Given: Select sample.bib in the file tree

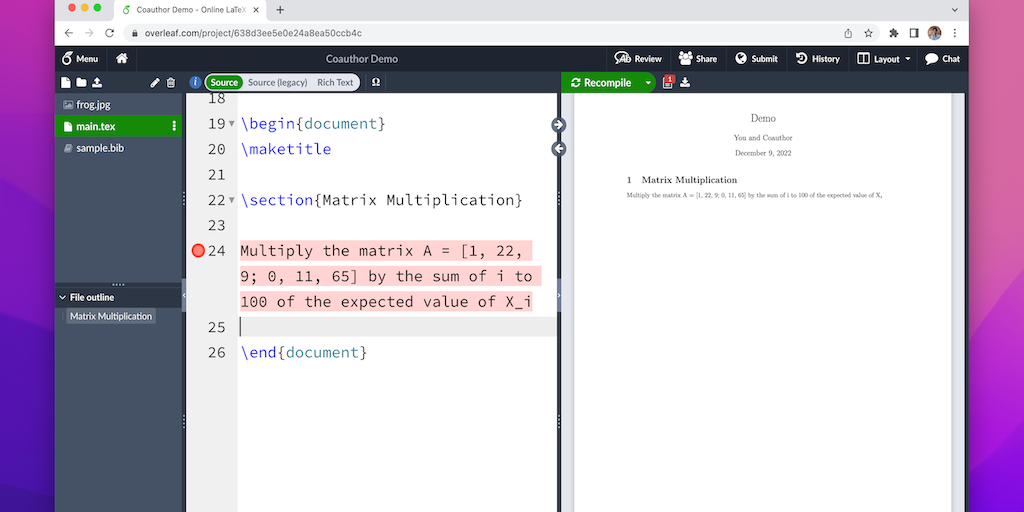Looking at the screenshot, I should pyautogui.click(x=99, y=148).
